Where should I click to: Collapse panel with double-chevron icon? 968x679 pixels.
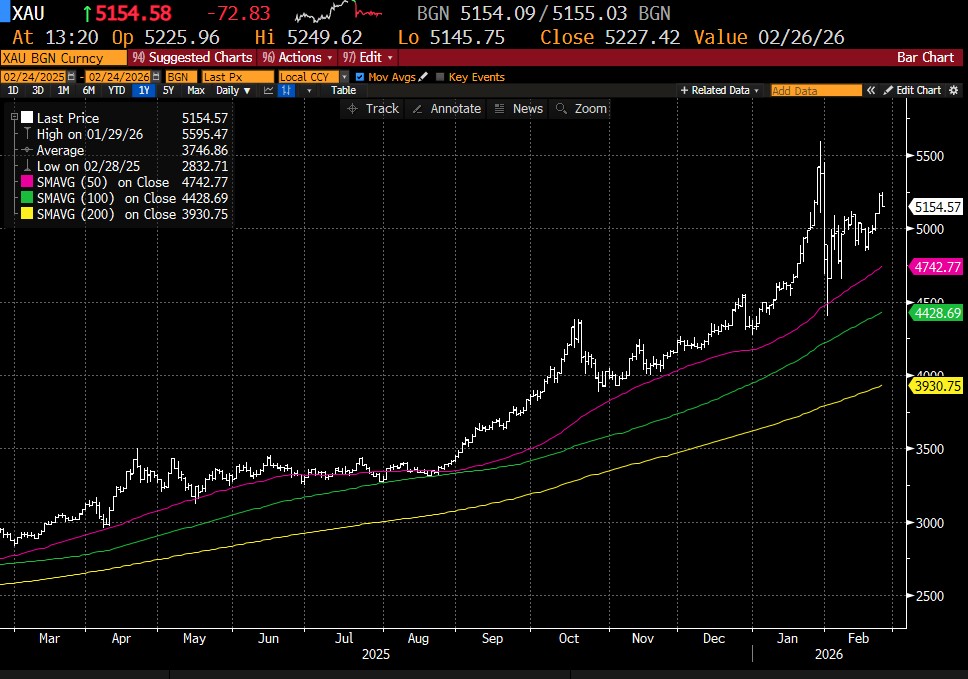[x=872, y=90]
